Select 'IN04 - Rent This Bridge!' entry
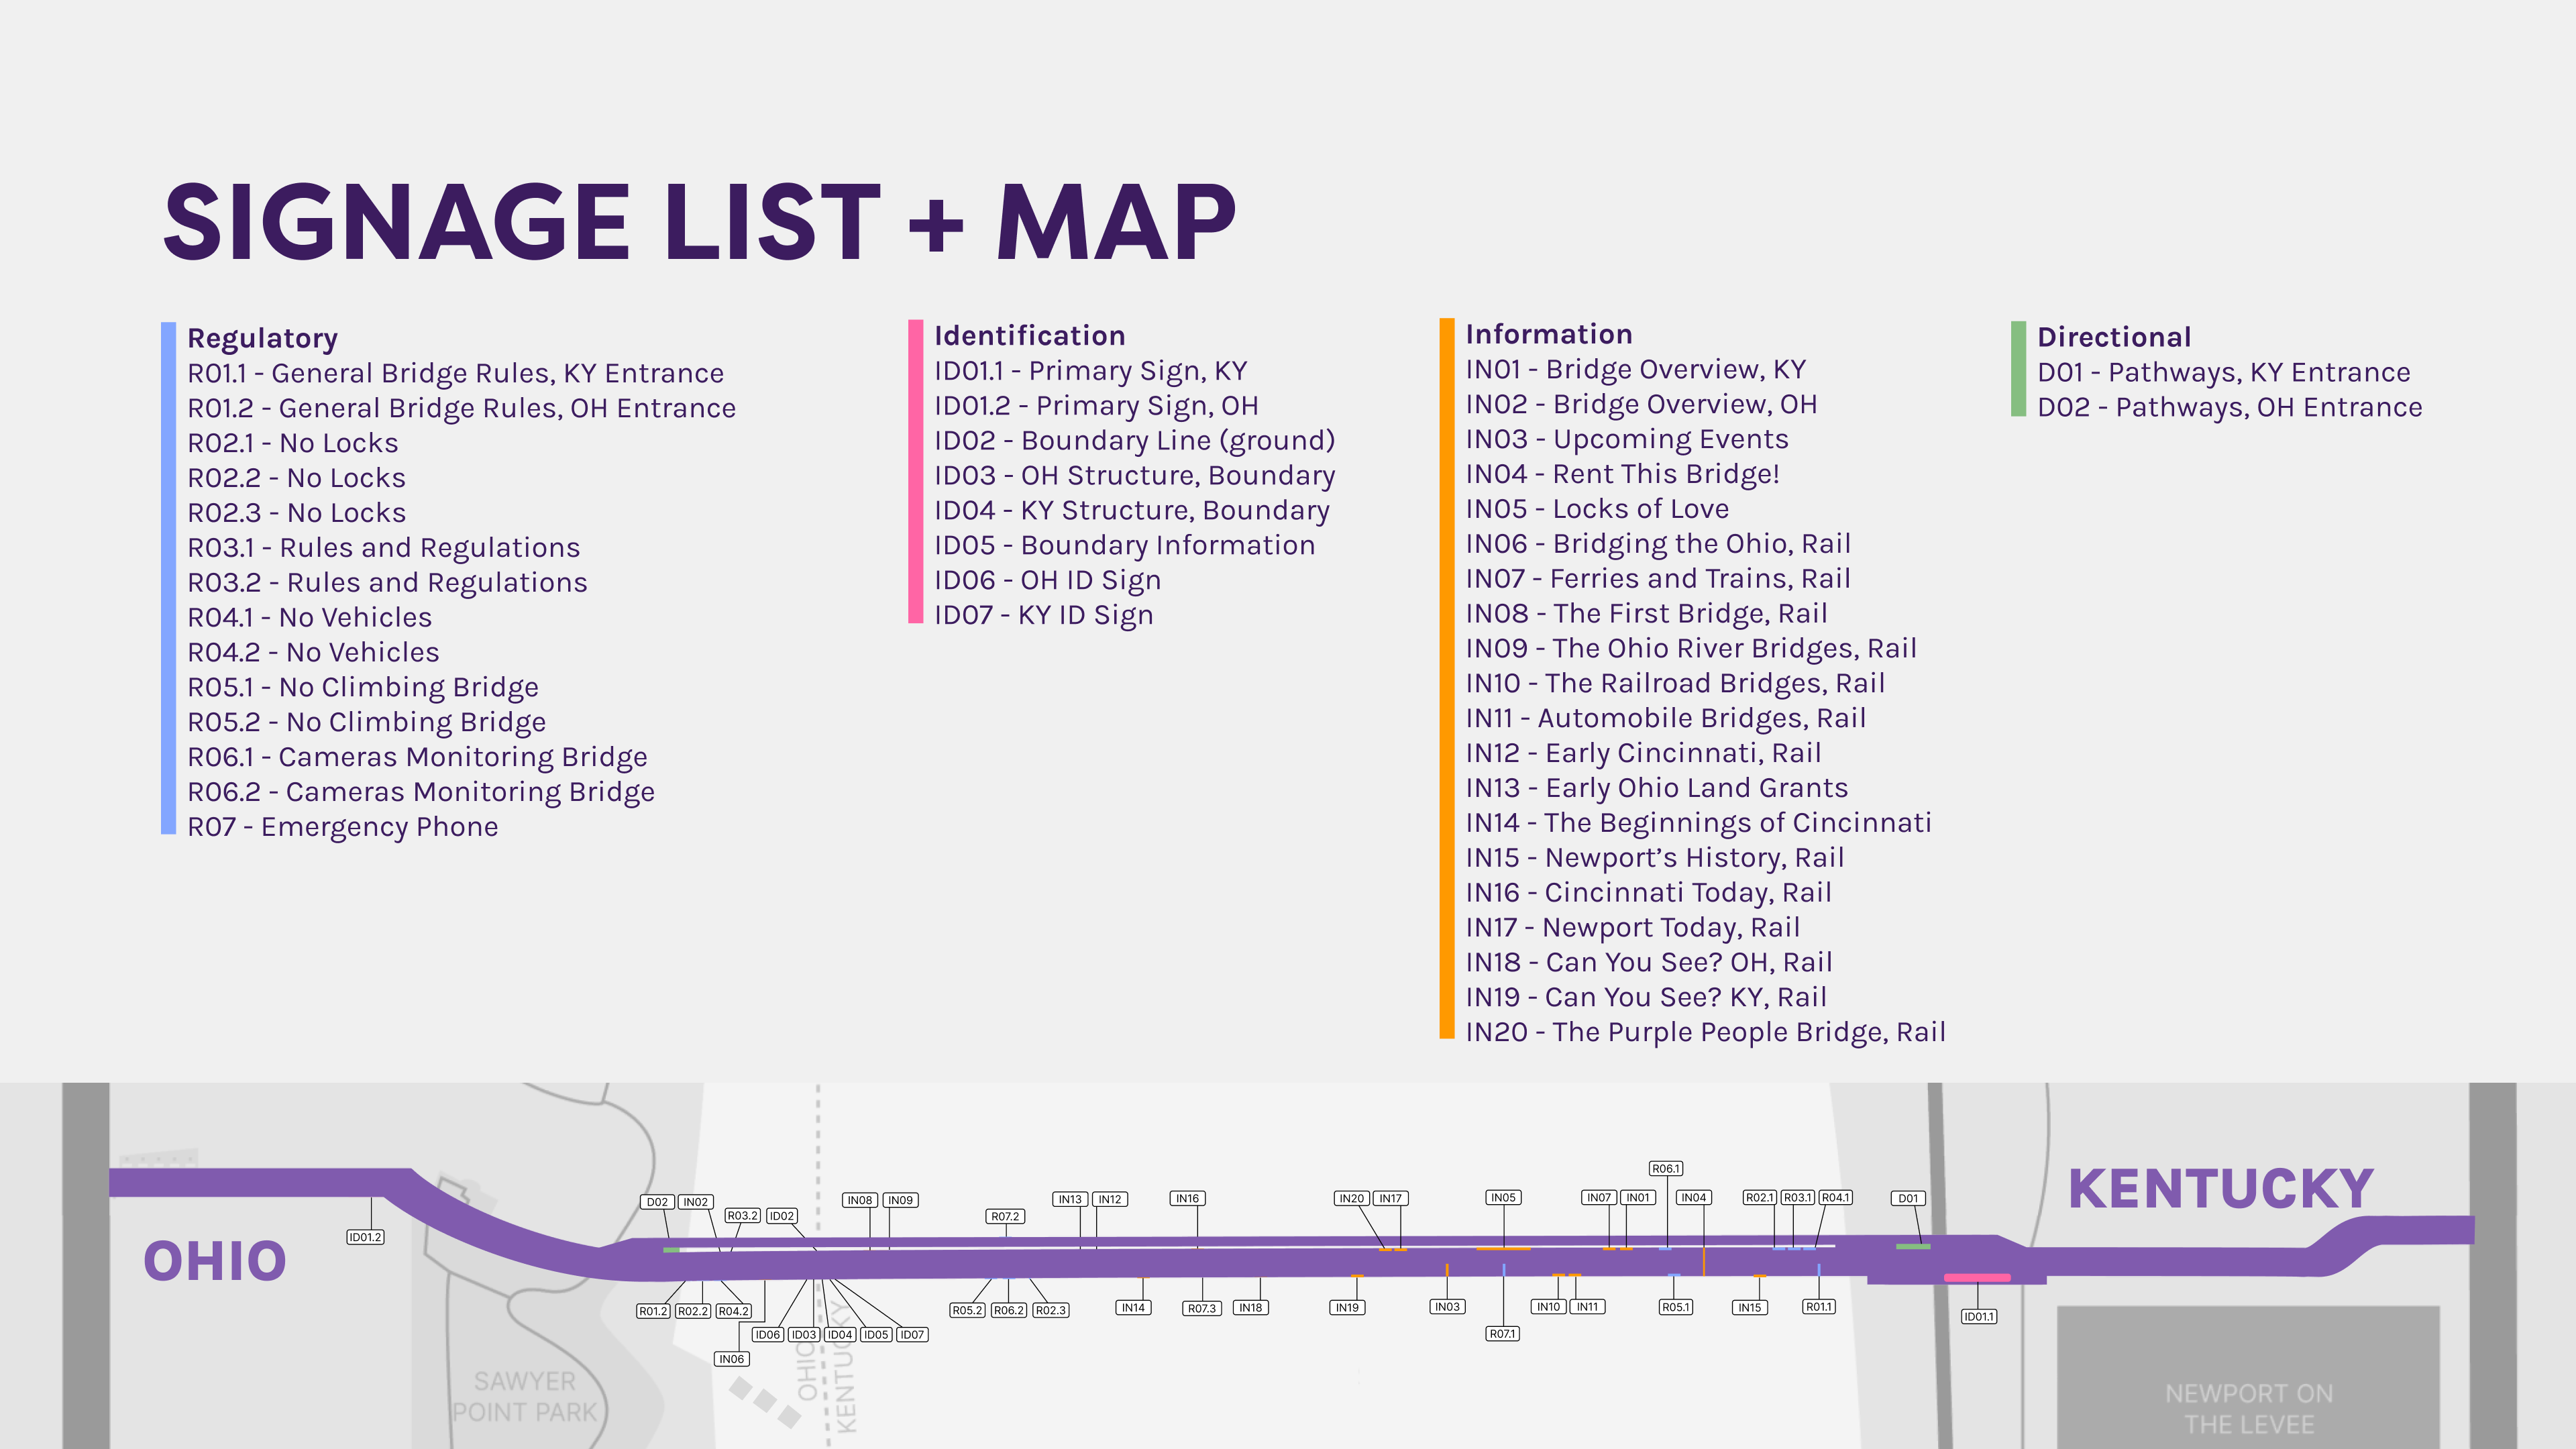This screenshot has width=2576, height=1449. (1622, 474)
